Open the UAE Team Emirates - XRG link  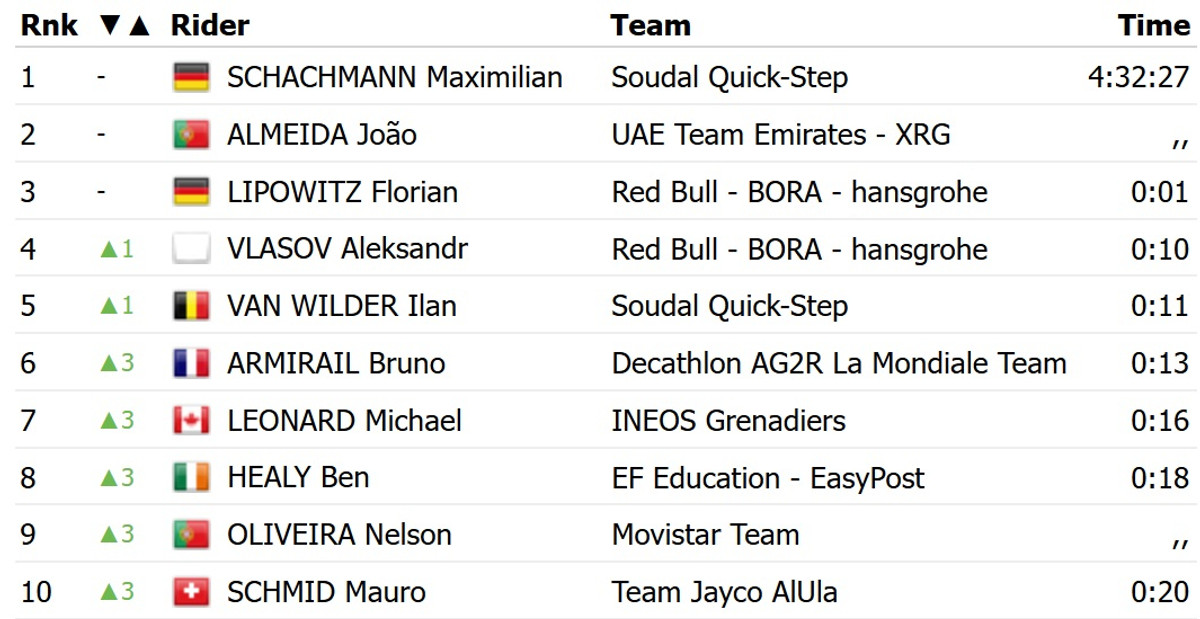coord(780,134)
